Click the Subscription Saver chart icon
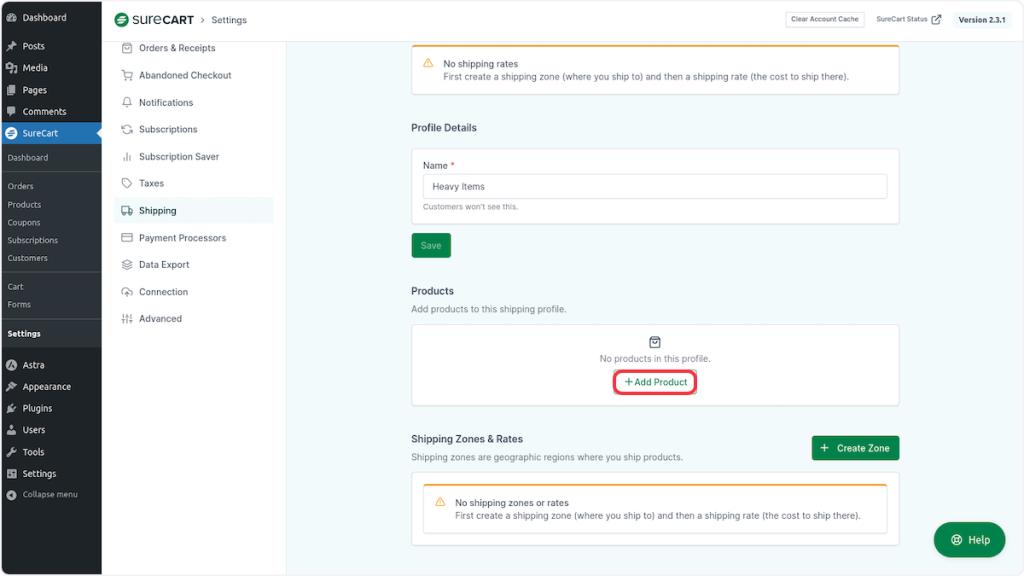 [127, 157]
